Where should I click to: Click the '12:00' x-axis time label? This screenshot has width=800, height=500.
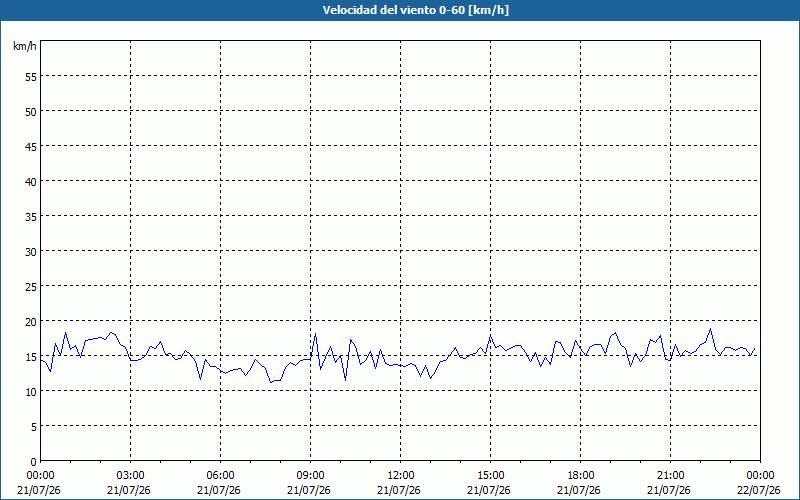401,476
